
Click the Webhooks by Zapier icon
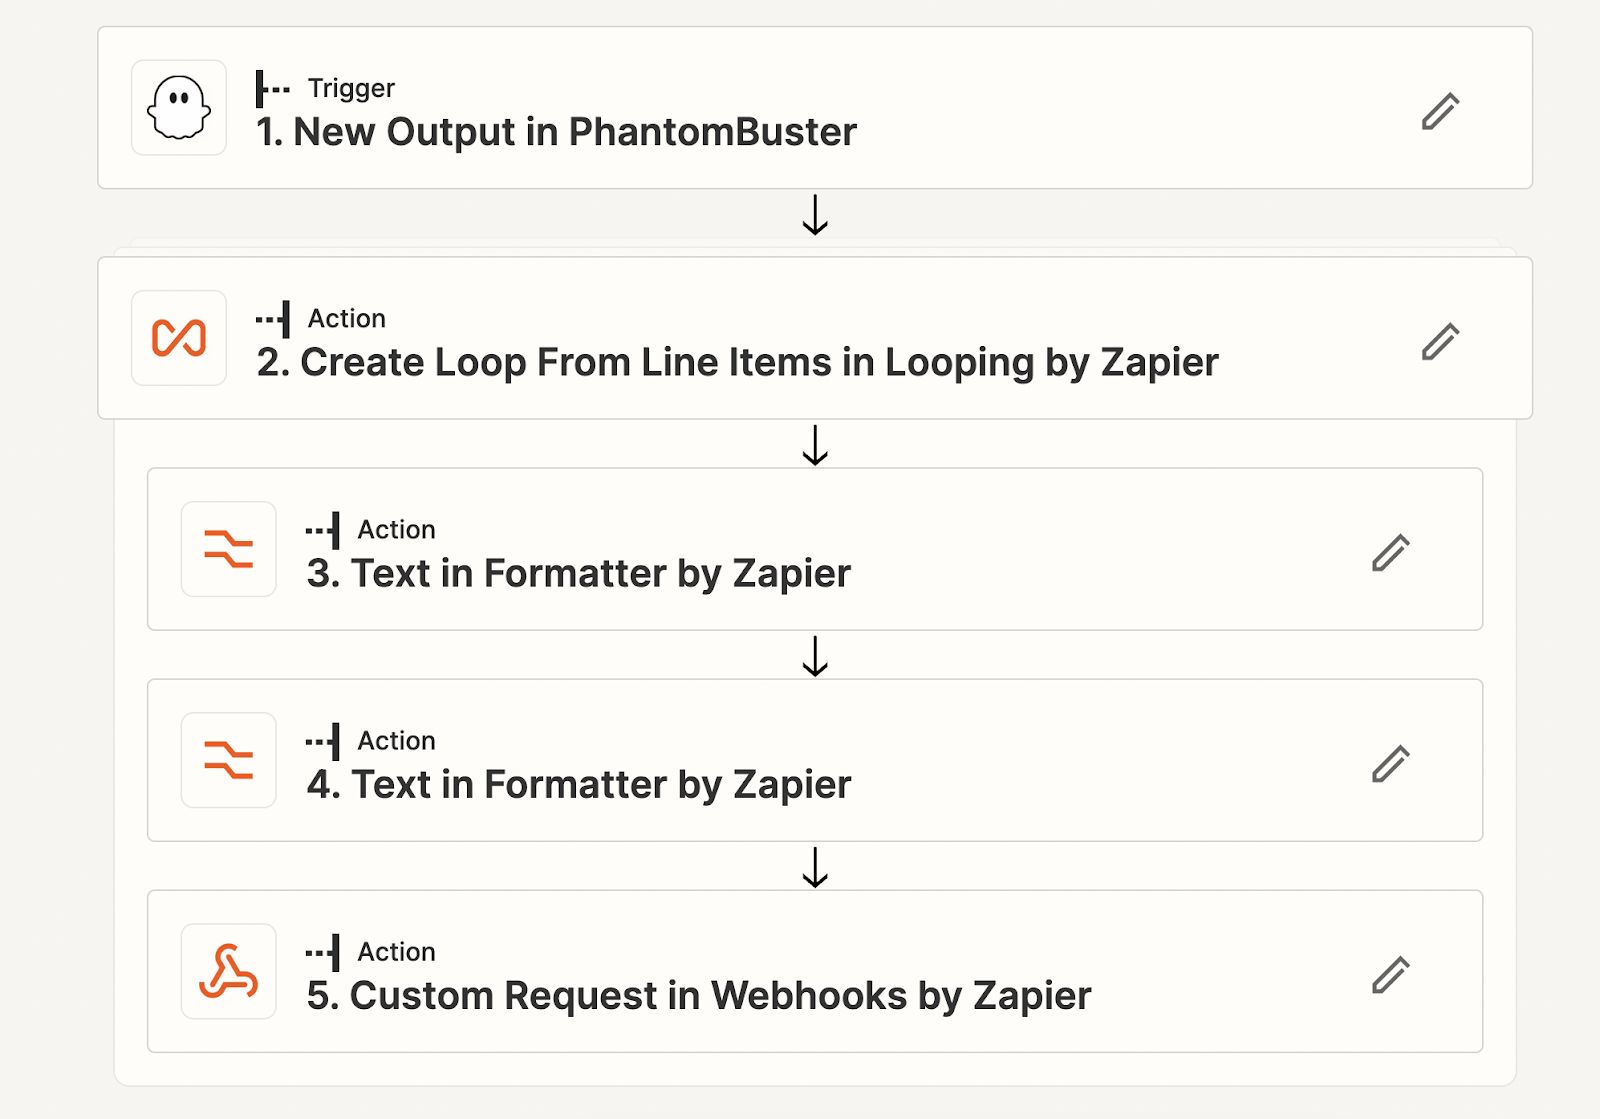coord(228,971)
